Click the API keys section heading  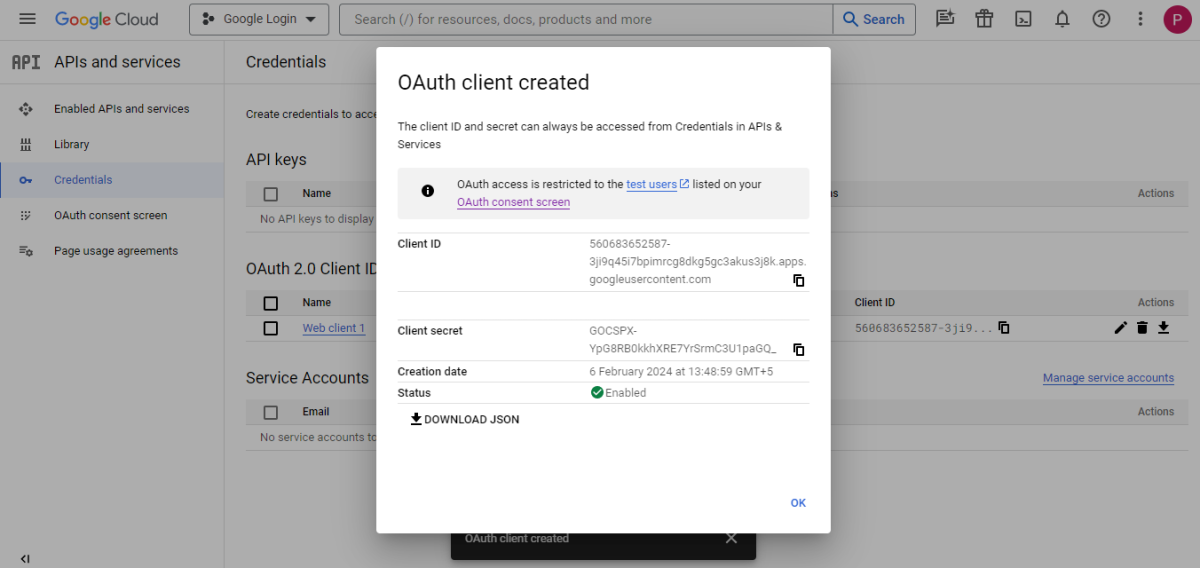pos(276,160)
